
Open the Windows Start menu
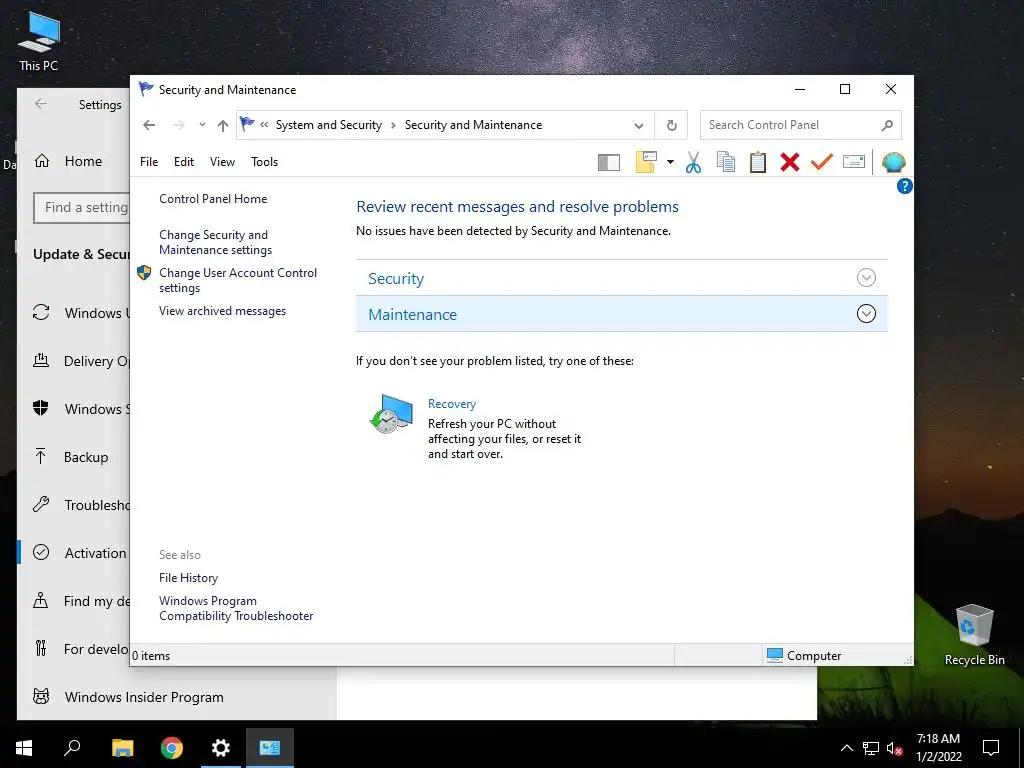tap(24, 748)
